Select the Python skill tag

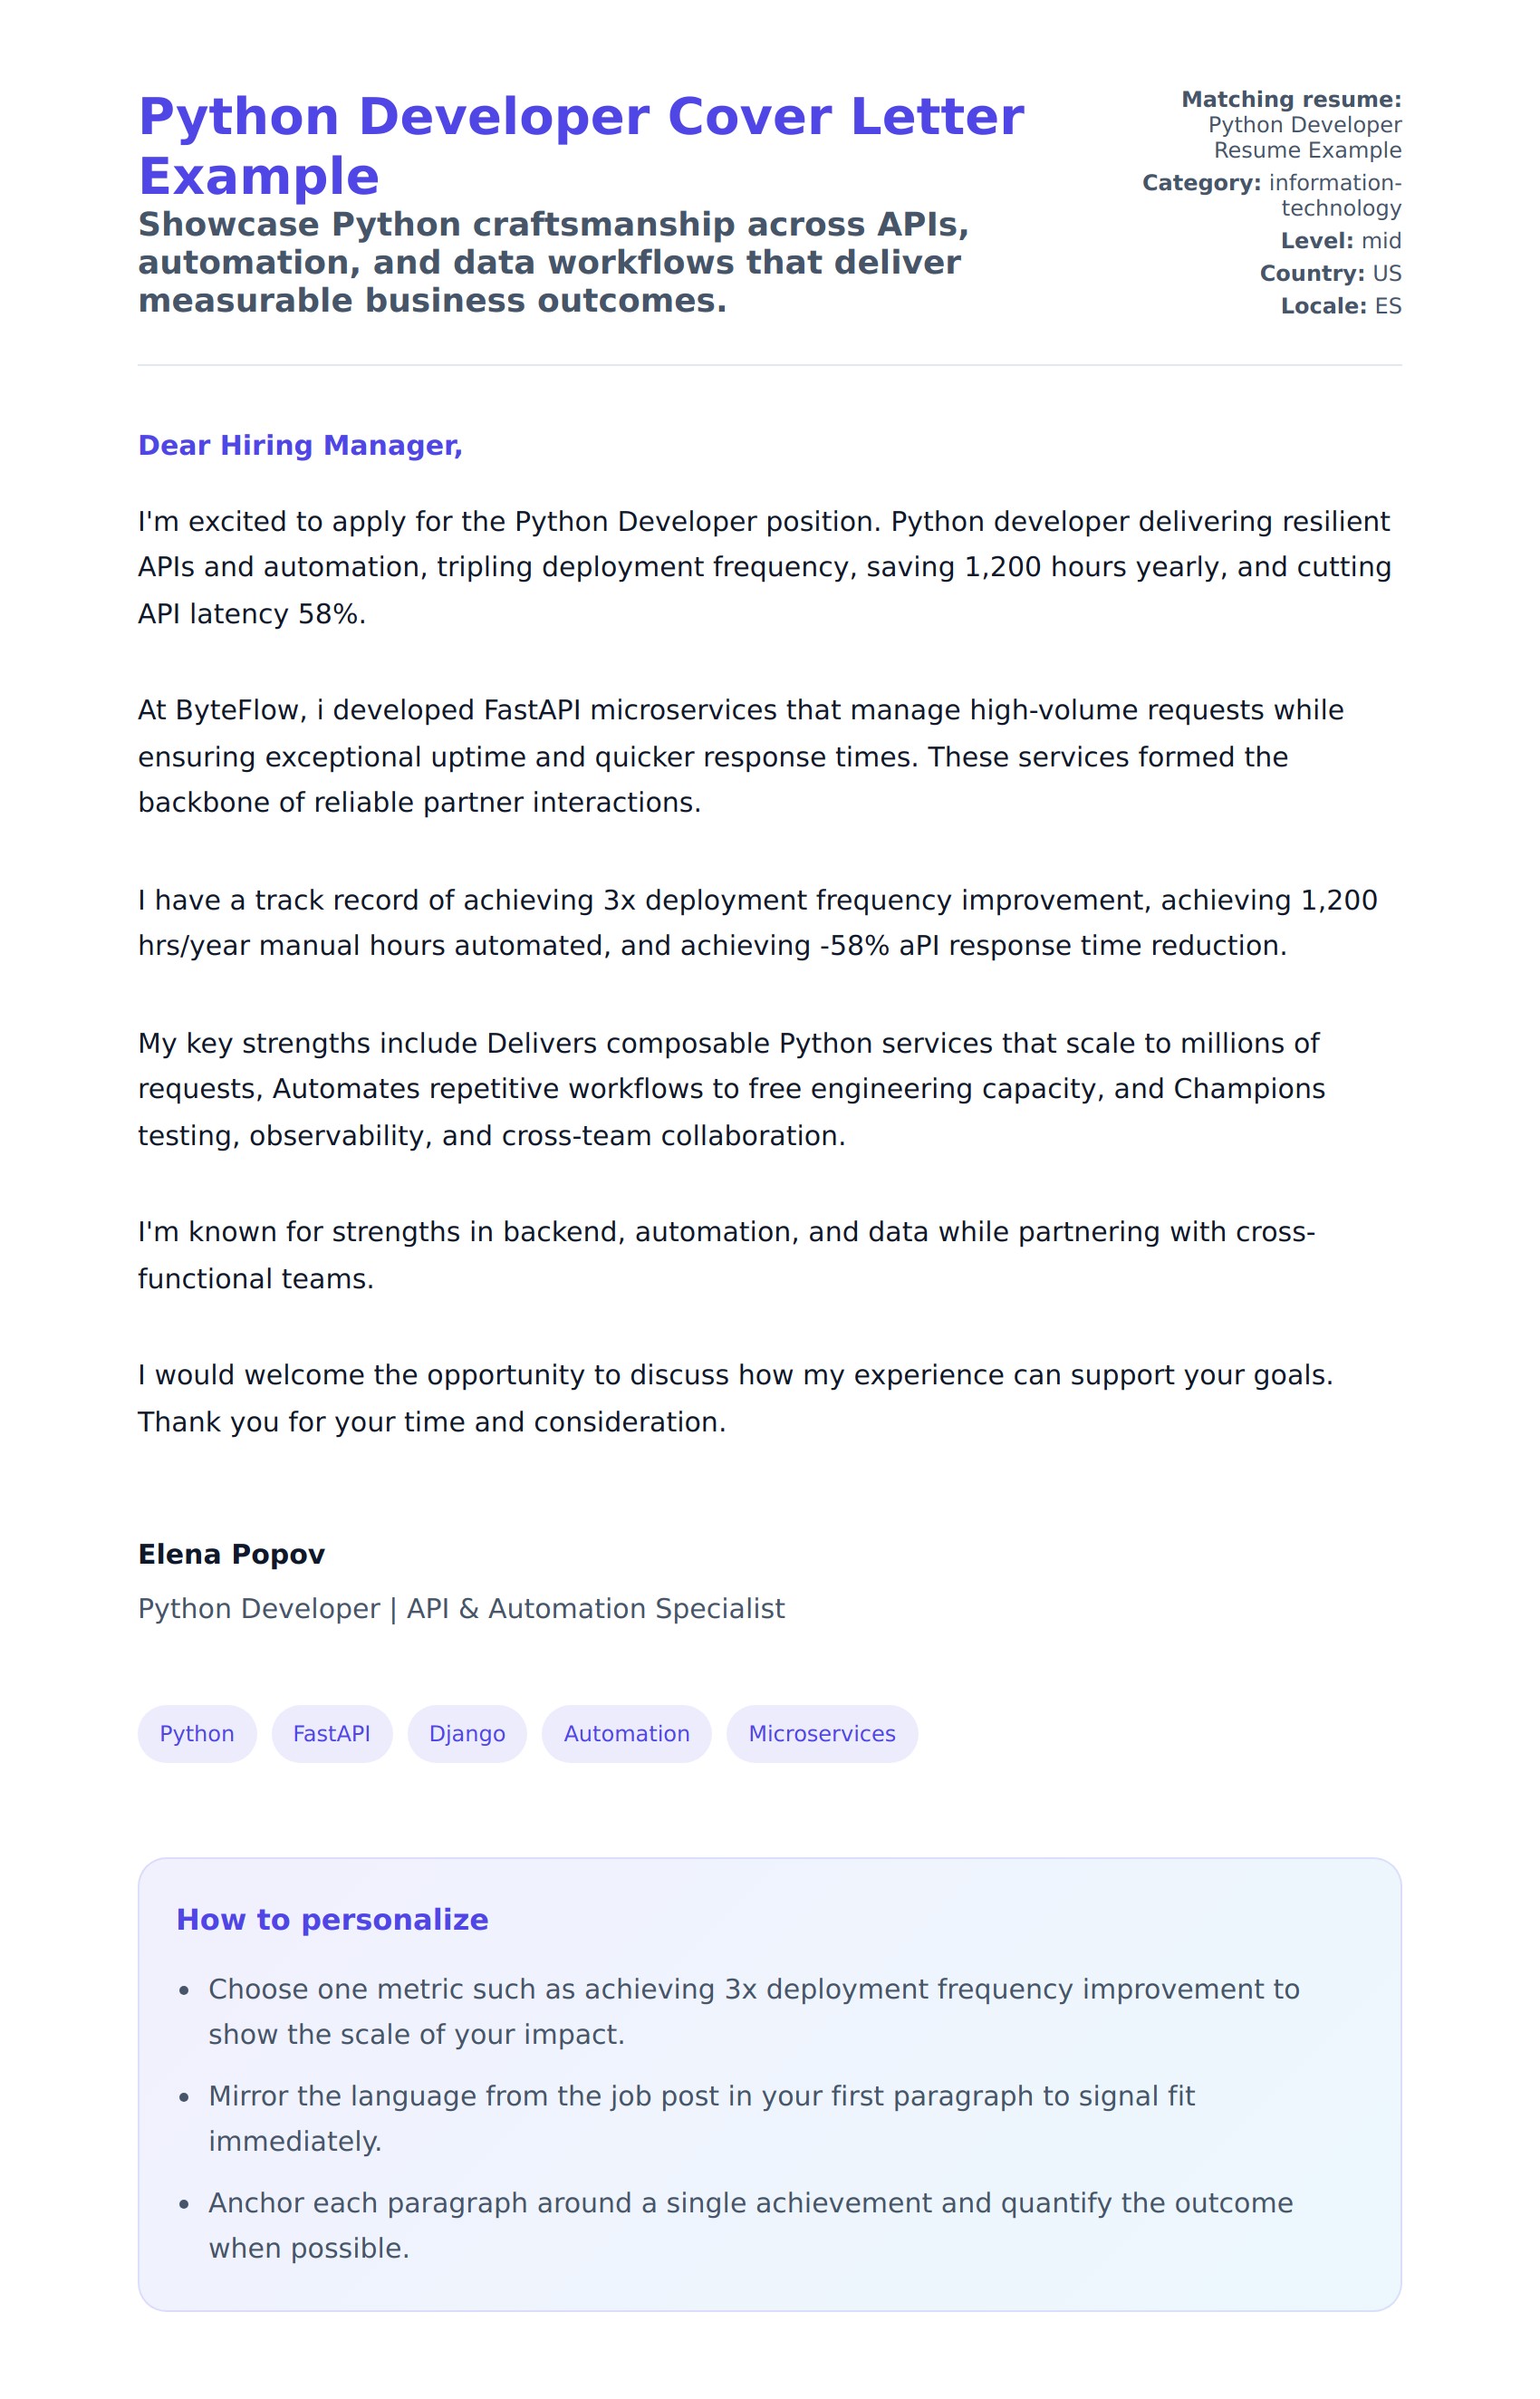point(197,1733)
